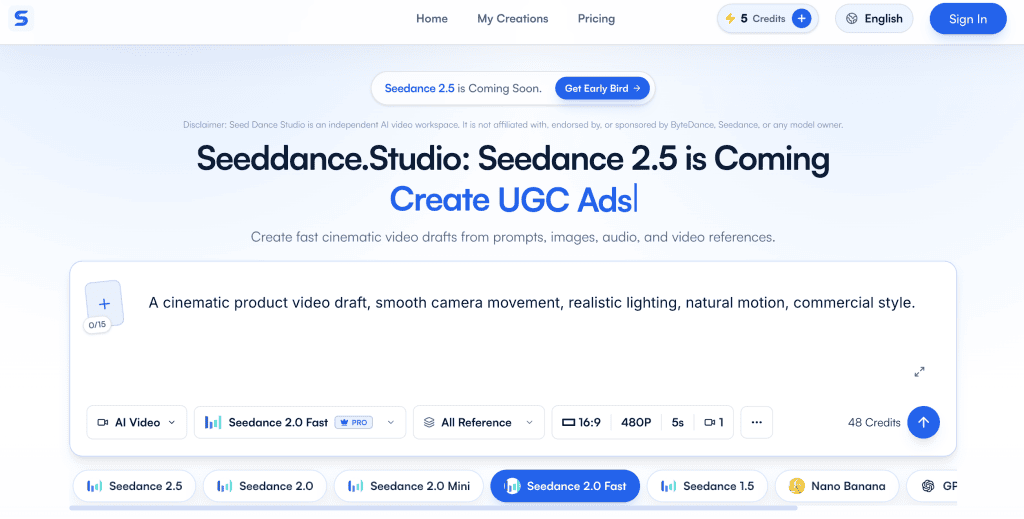This screenshot has width=1024, height=519.
Task: Click the 48 Credits cost label
Action: pos(874,422)
